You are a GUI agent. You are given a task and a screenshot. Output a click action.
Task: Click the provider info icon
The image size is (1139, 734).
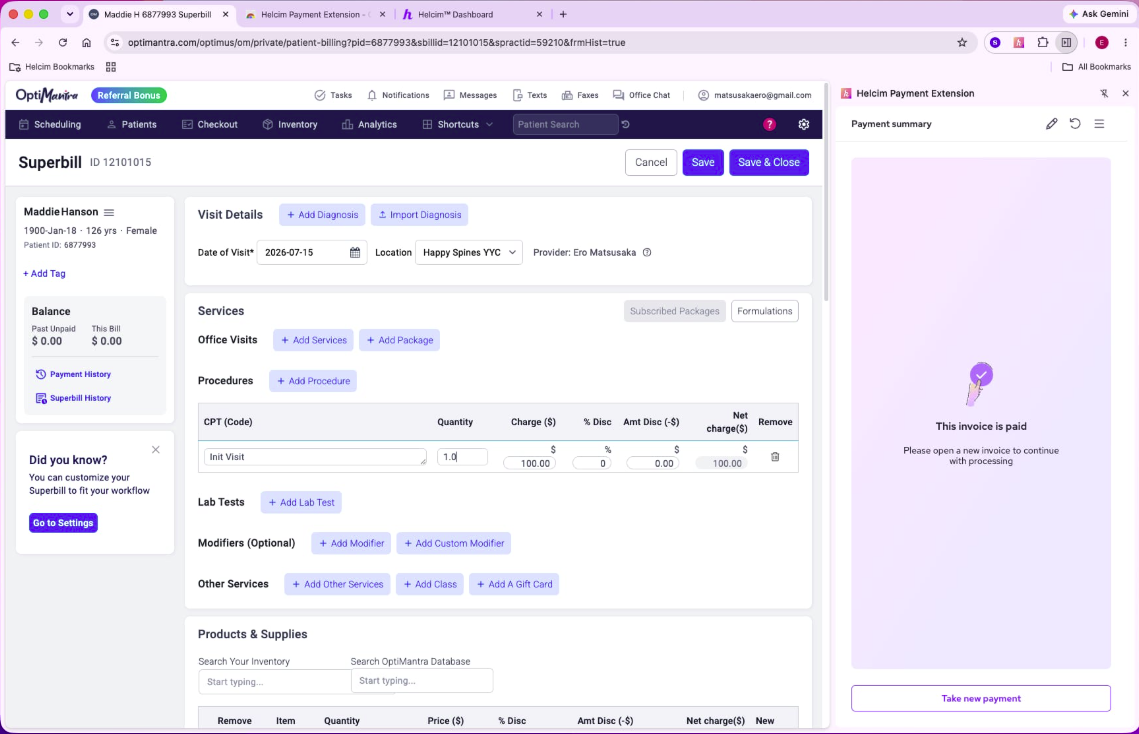646,253
